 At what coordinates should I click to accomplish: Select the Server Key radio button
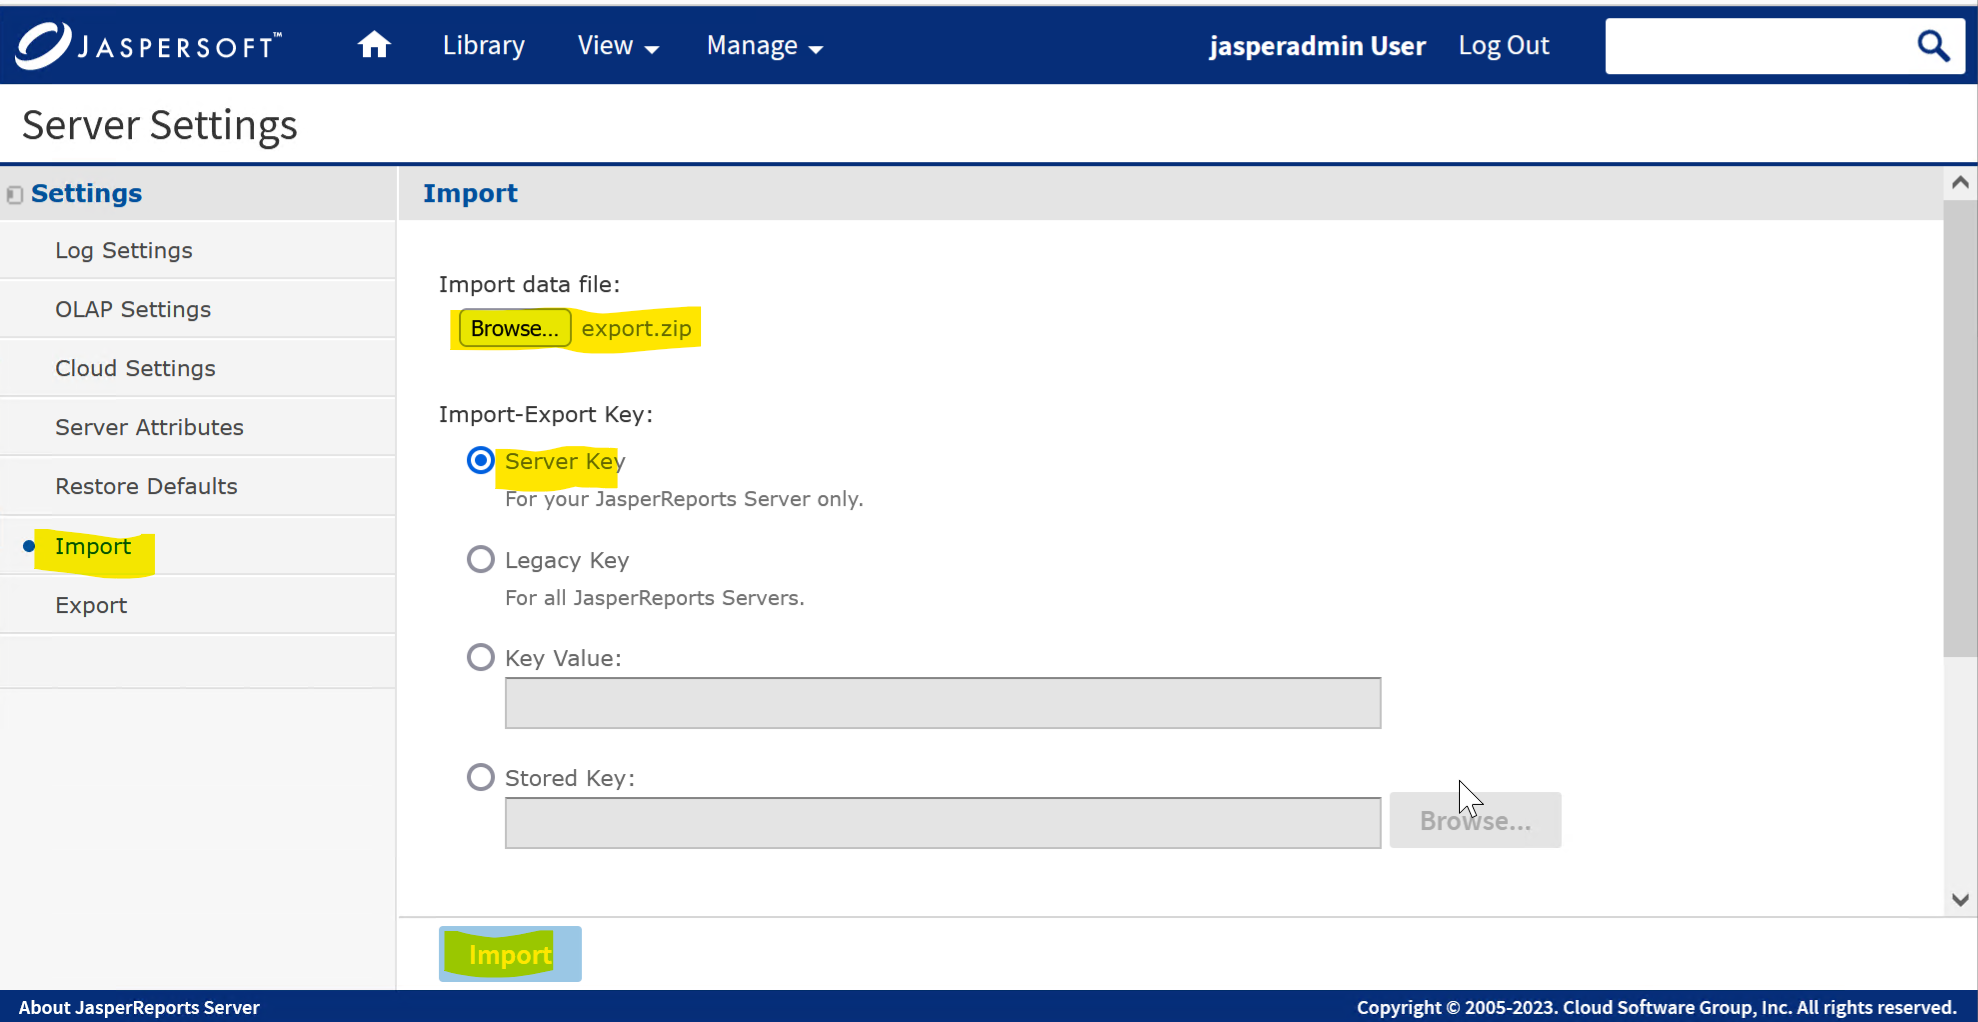[x=481, y=460]
